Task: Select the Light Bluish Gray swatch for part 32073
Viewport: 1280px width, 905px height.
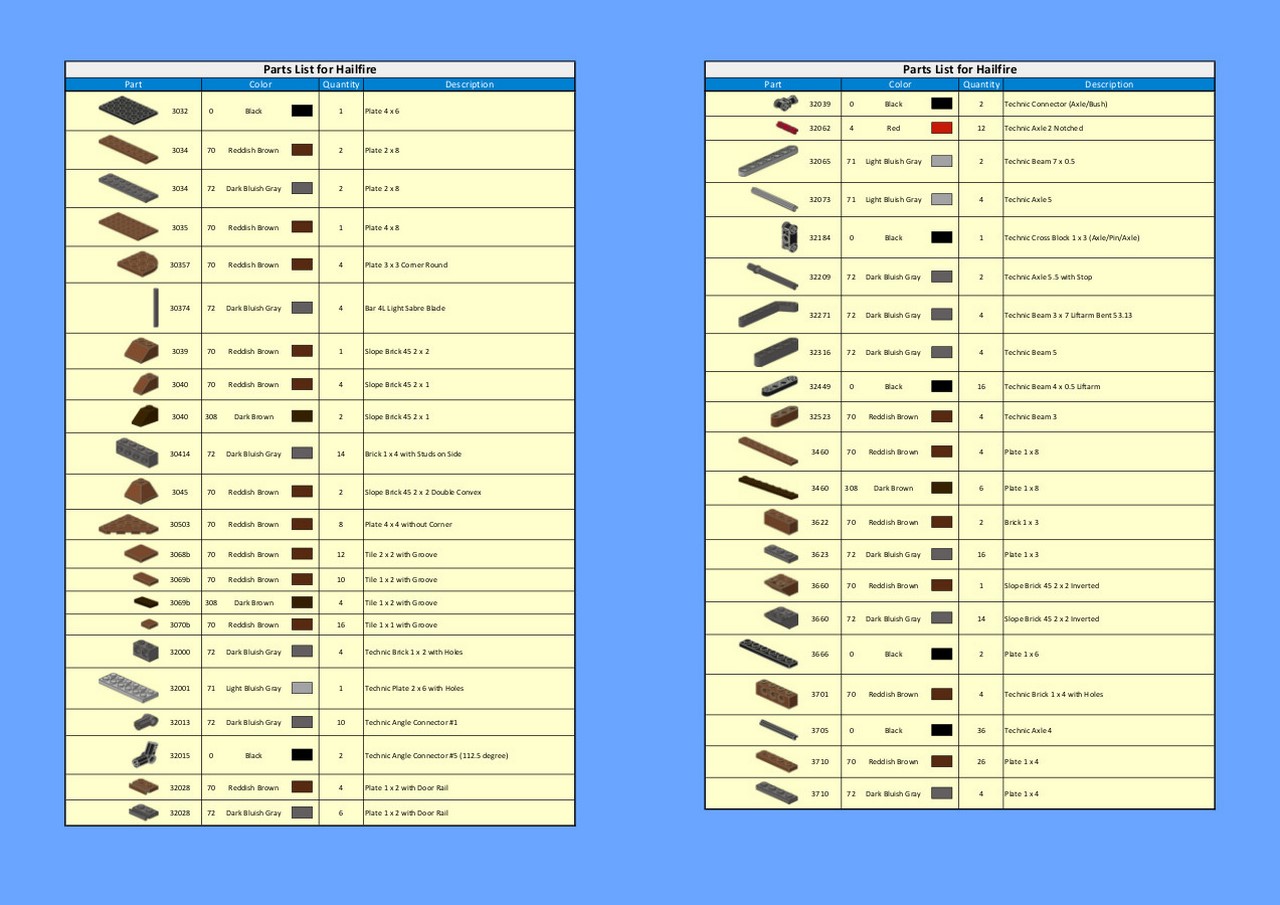Action: (941, 199)
